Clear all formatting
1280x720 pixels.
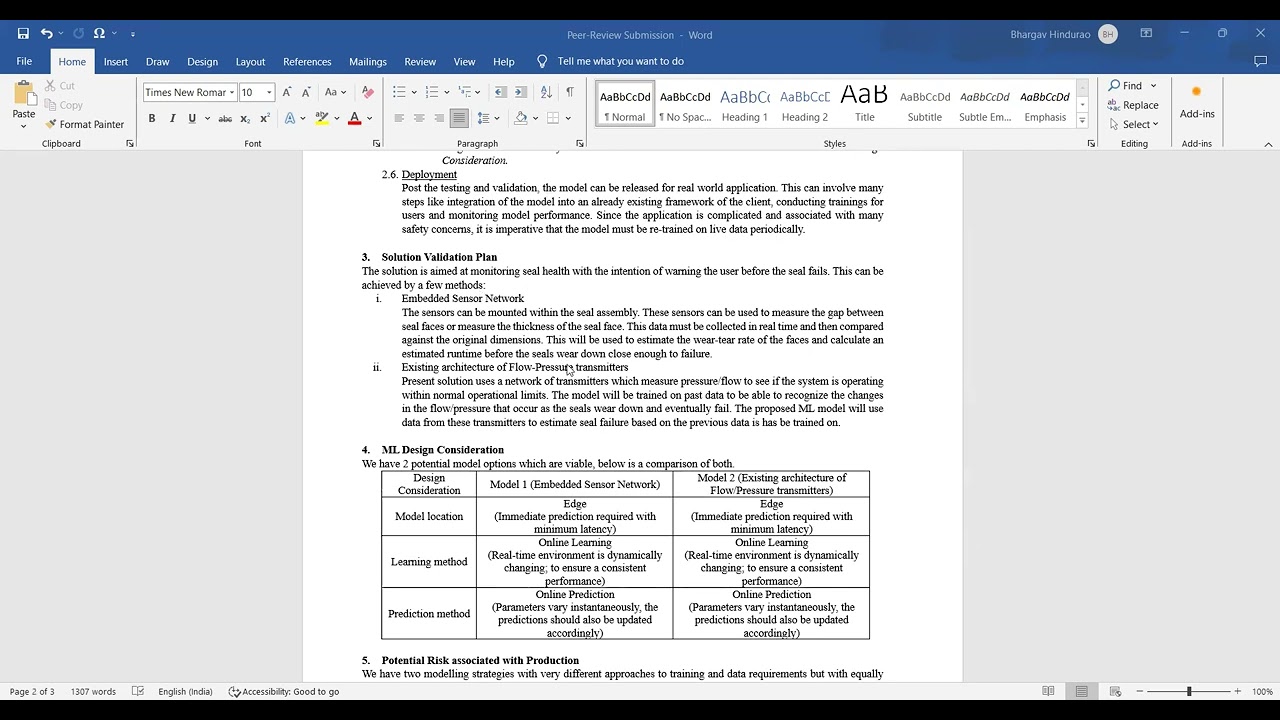click(367, 92)
